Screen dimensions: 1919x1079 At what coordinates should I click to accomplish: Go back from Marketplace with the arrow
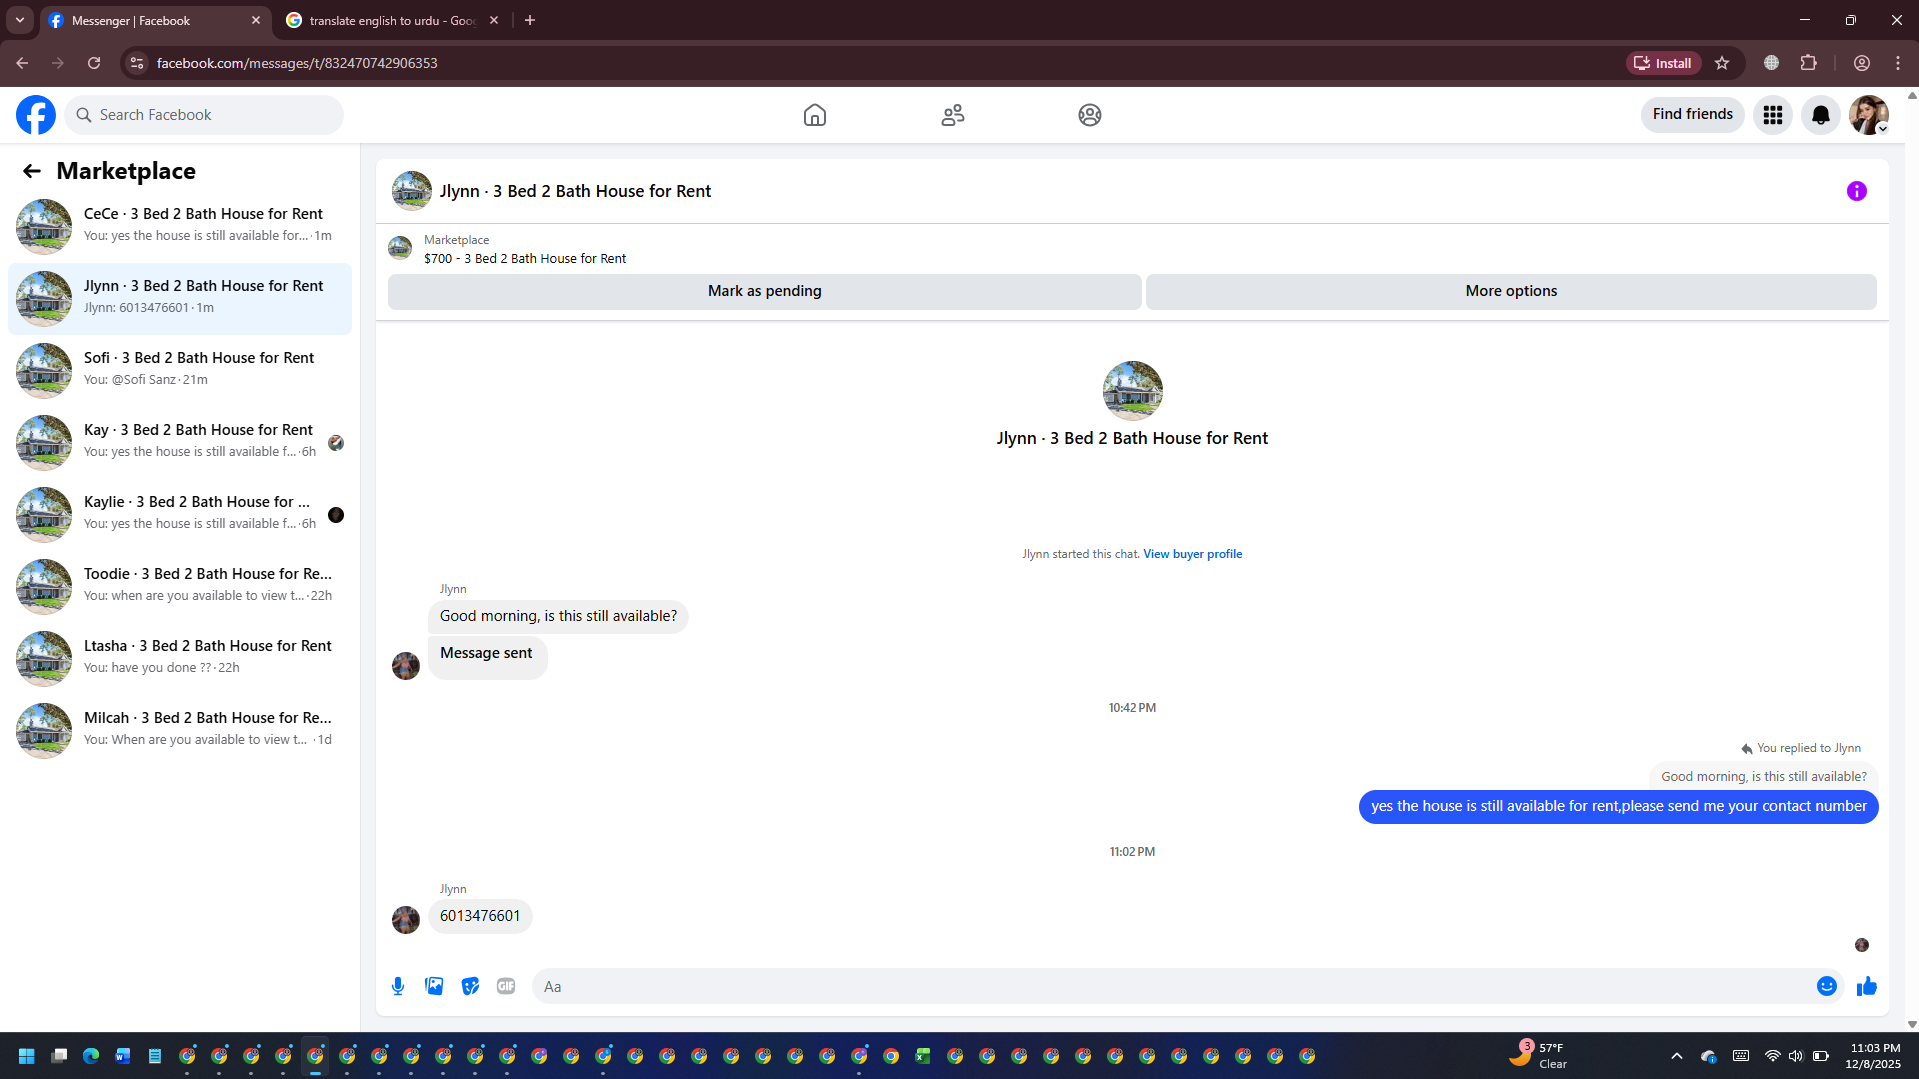32,171
